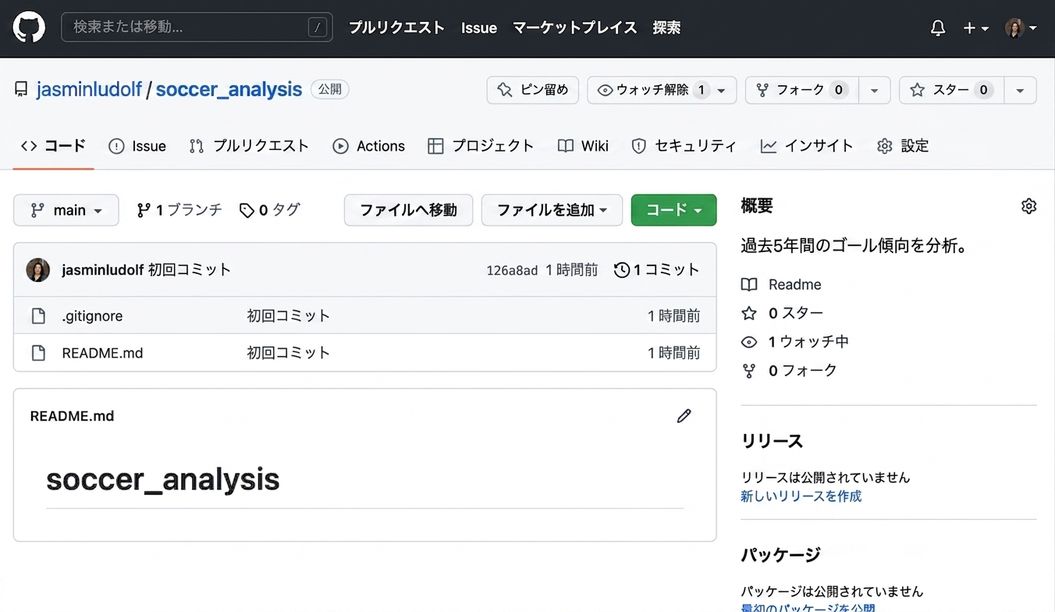This screenshot has height=612, width=1055.
Task: Edit README with the pencil icon
Action: (x=684, y=416)
